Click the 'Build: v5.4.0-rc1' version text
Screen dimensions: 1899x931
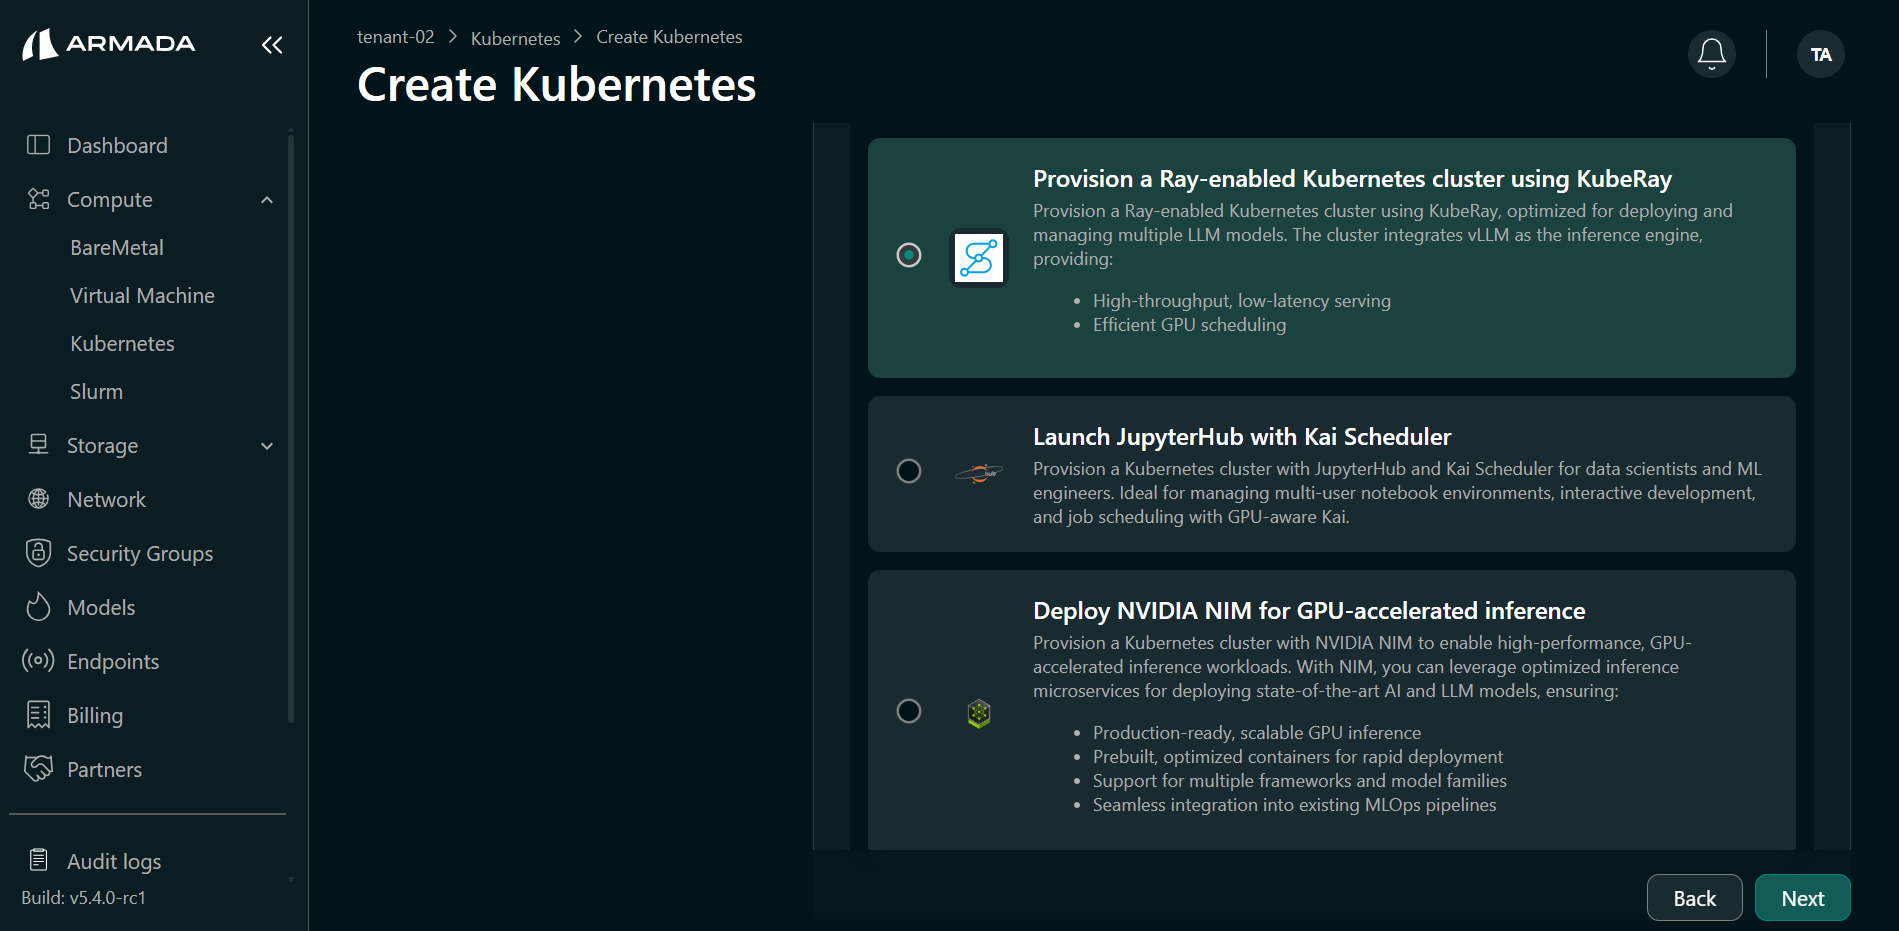coord(84,898)
